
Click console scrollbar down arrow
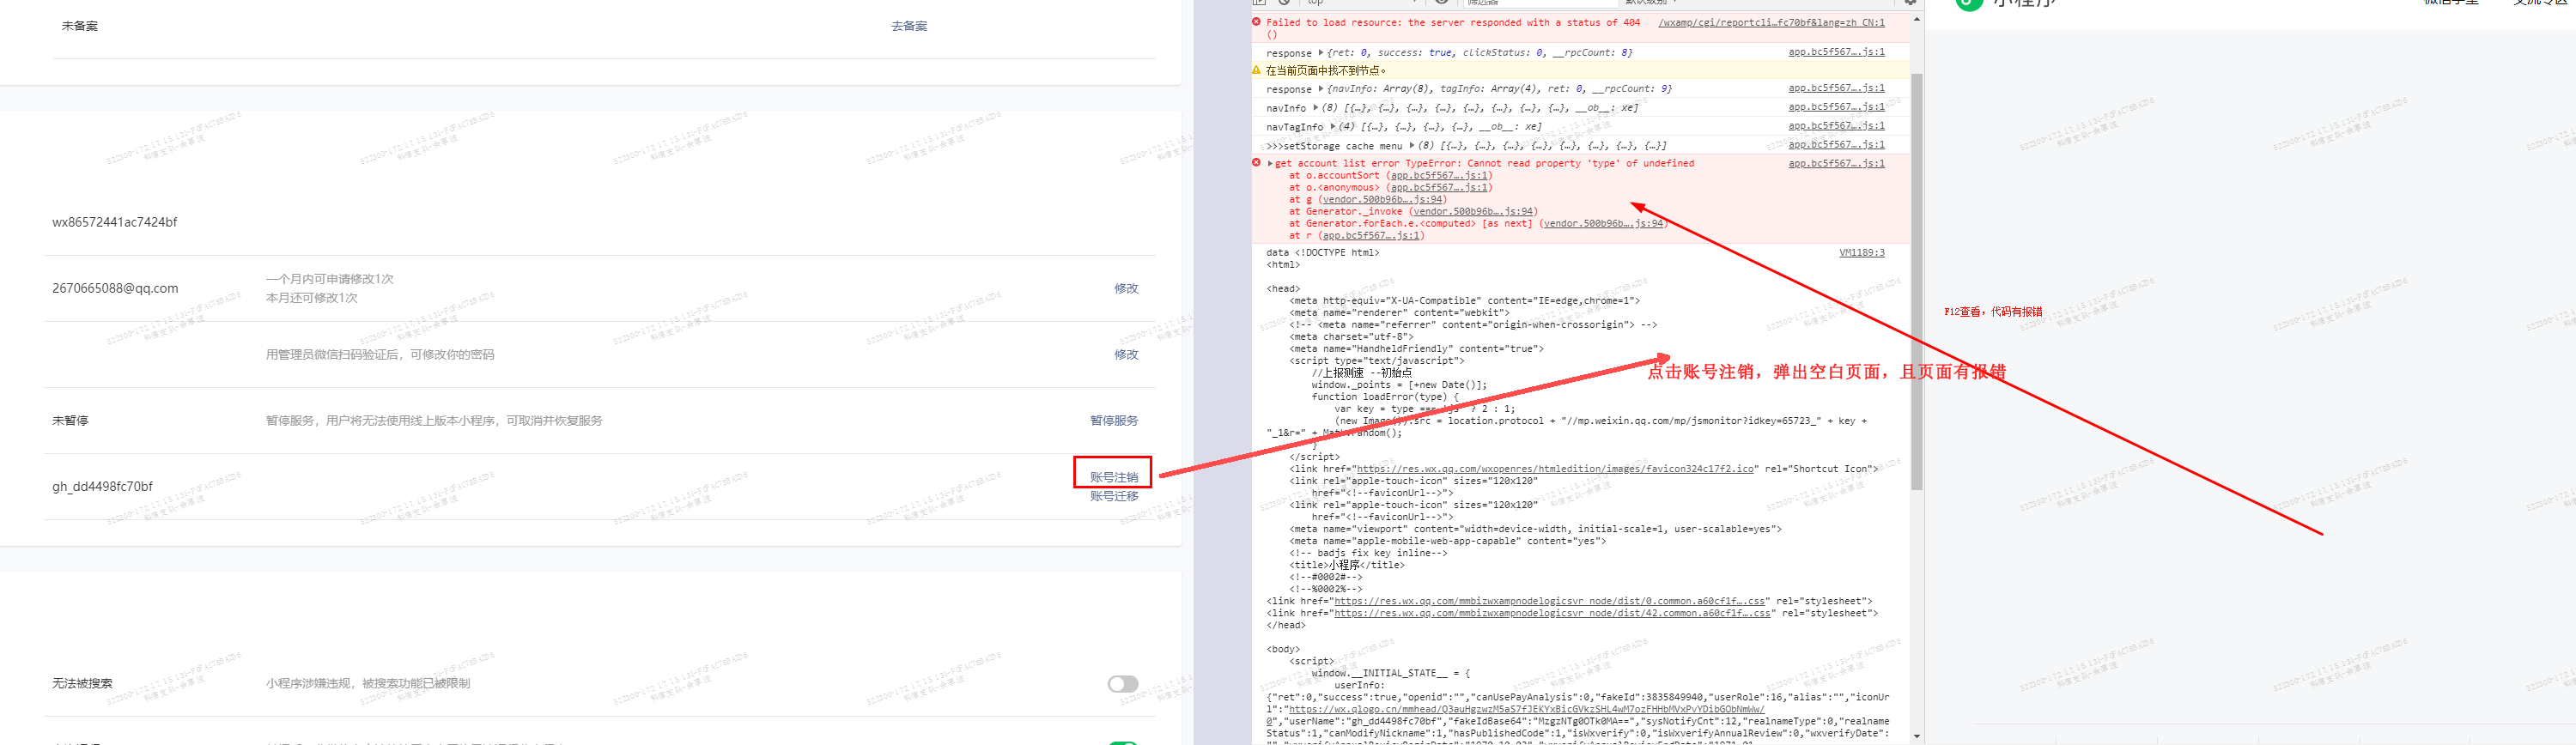point(1916,736)
